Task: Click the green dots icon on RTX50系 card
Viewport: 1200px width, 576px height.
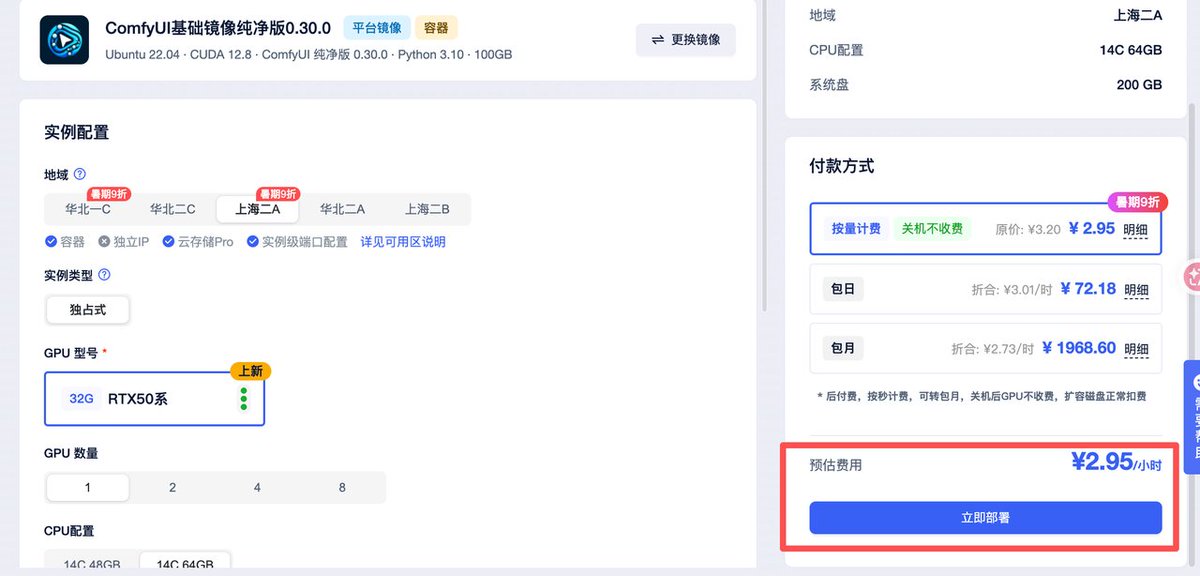Action: pyautogui.click(x=243, y=399)
